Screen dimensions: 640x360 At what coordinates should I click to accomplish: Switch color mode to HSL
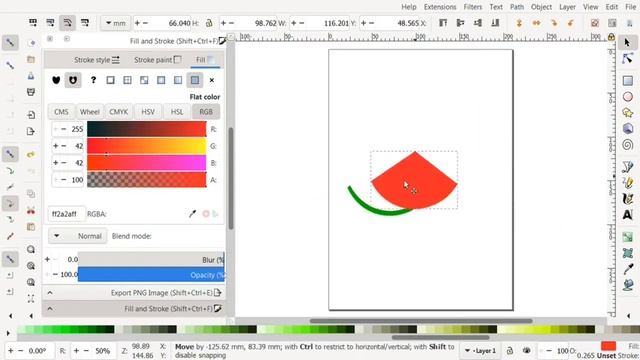pyautogui.click(x=177, y=111)
